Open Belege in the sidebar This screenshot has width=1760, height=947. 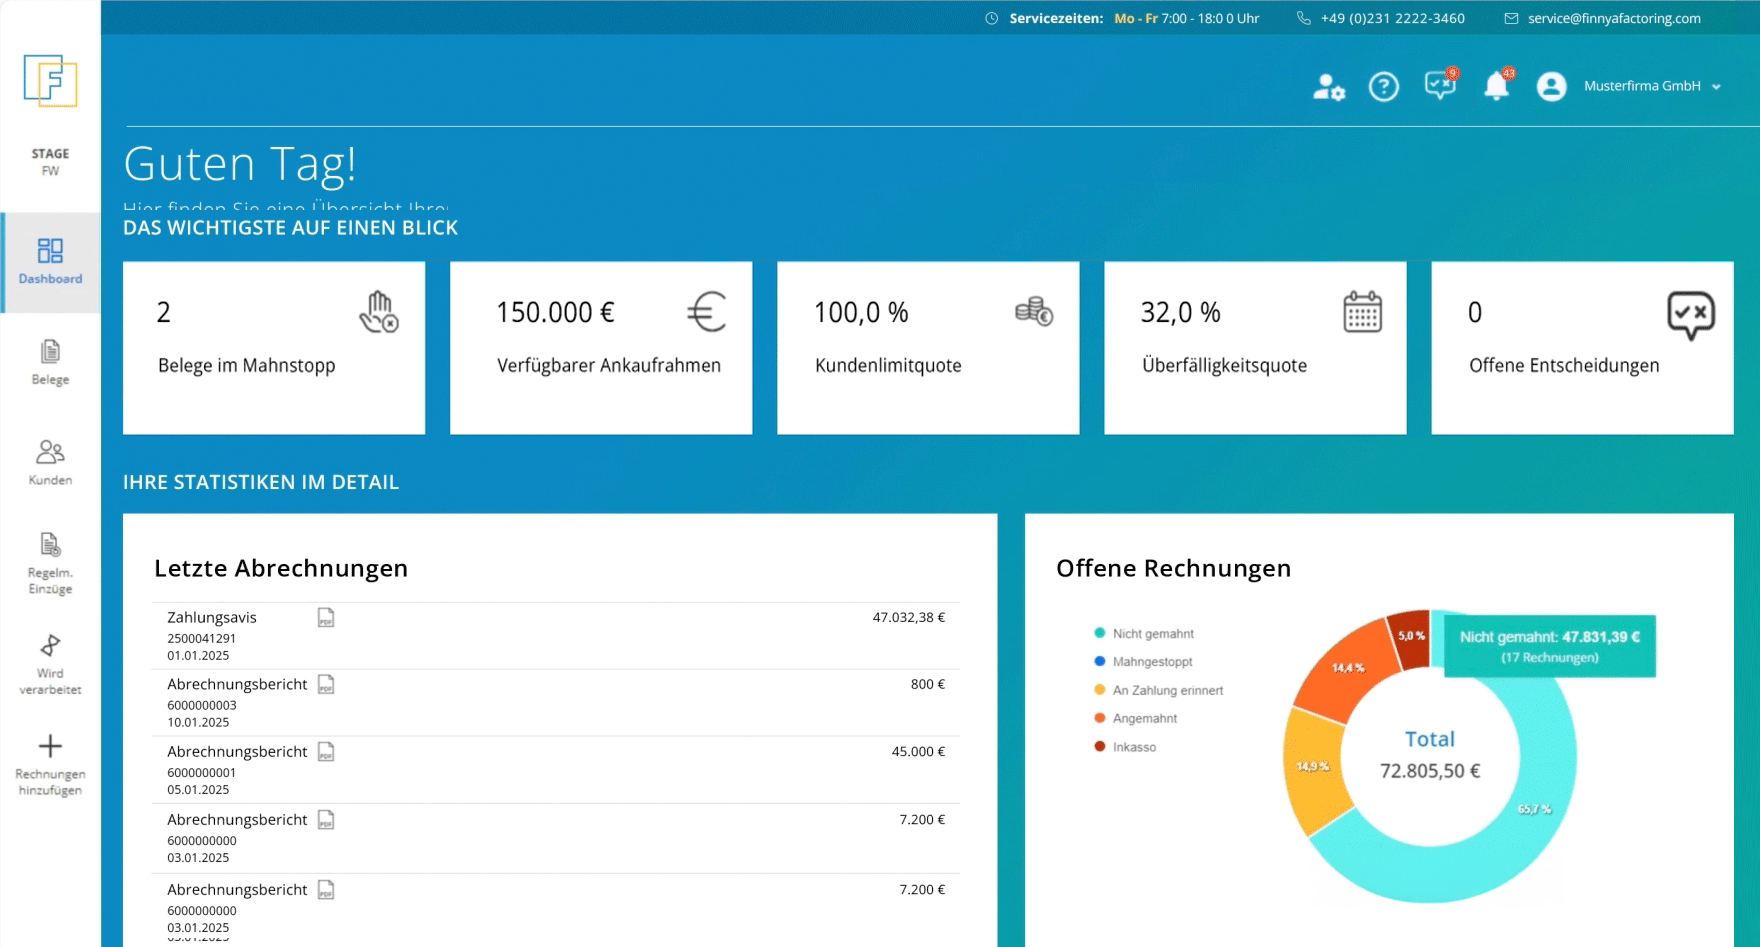pyautogui.click(x=50, y=363)
